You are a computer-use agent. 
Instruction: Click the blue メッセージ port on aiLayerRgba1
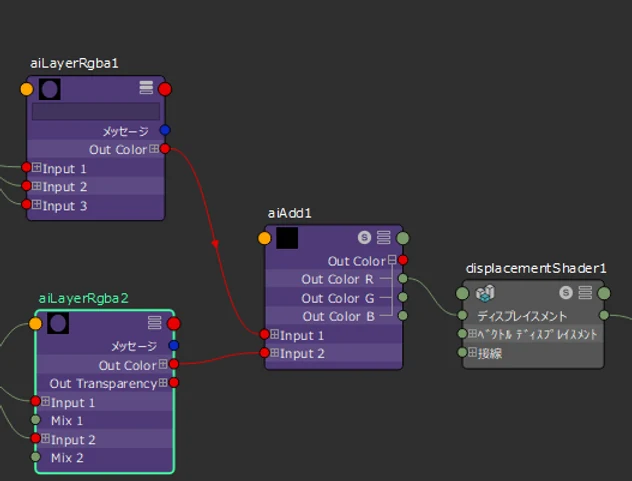pyautogui.click(x=165, y=130)
